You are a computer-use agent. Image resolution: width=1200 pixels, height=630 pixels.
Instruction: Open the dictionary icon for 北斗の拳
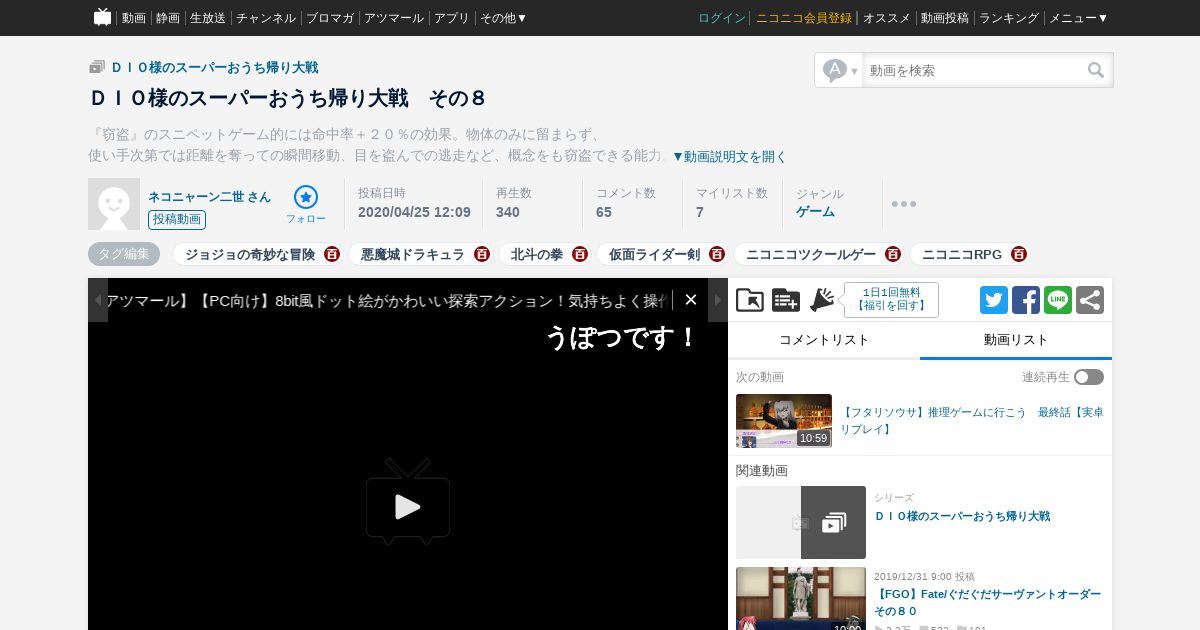(580, 254)
